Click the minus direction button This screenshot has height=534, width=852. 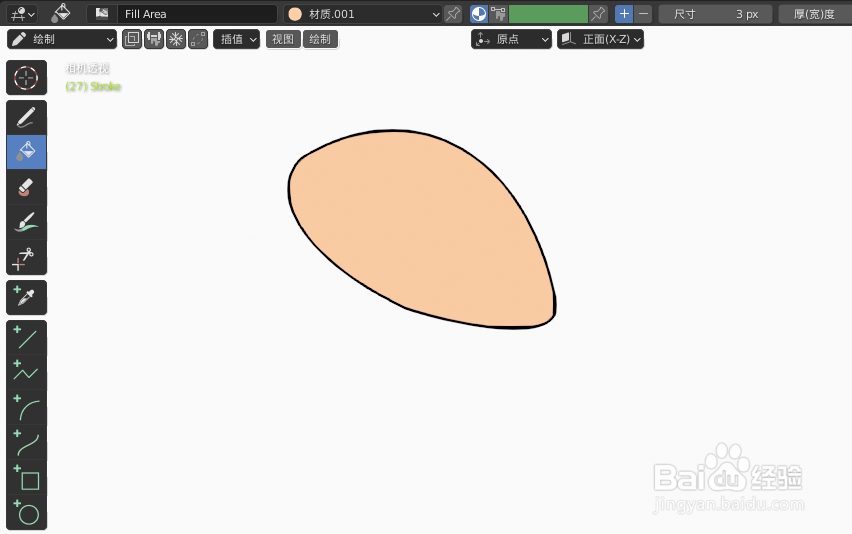click(x=643, y=14)
